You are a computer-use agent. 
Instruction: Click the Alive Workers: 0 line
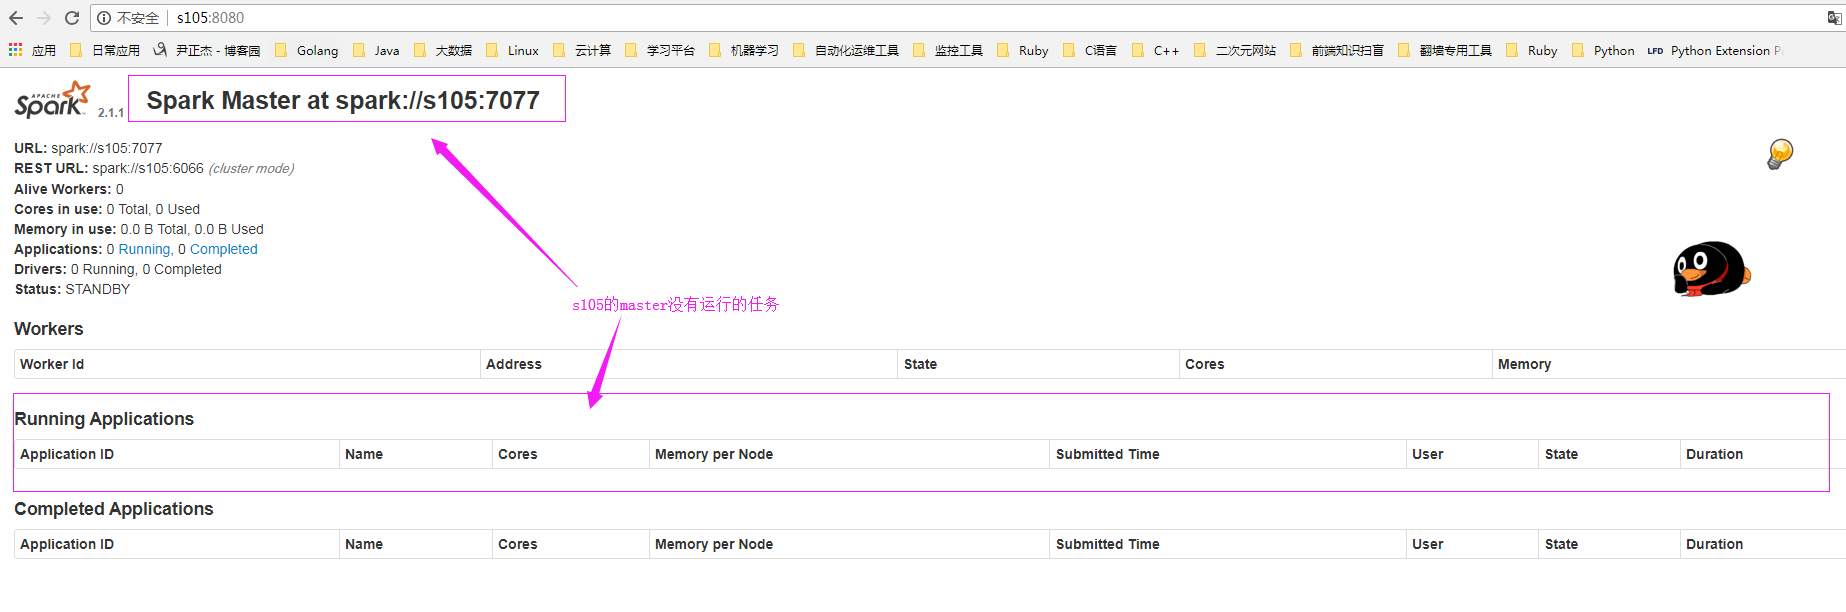click(69, 189)
